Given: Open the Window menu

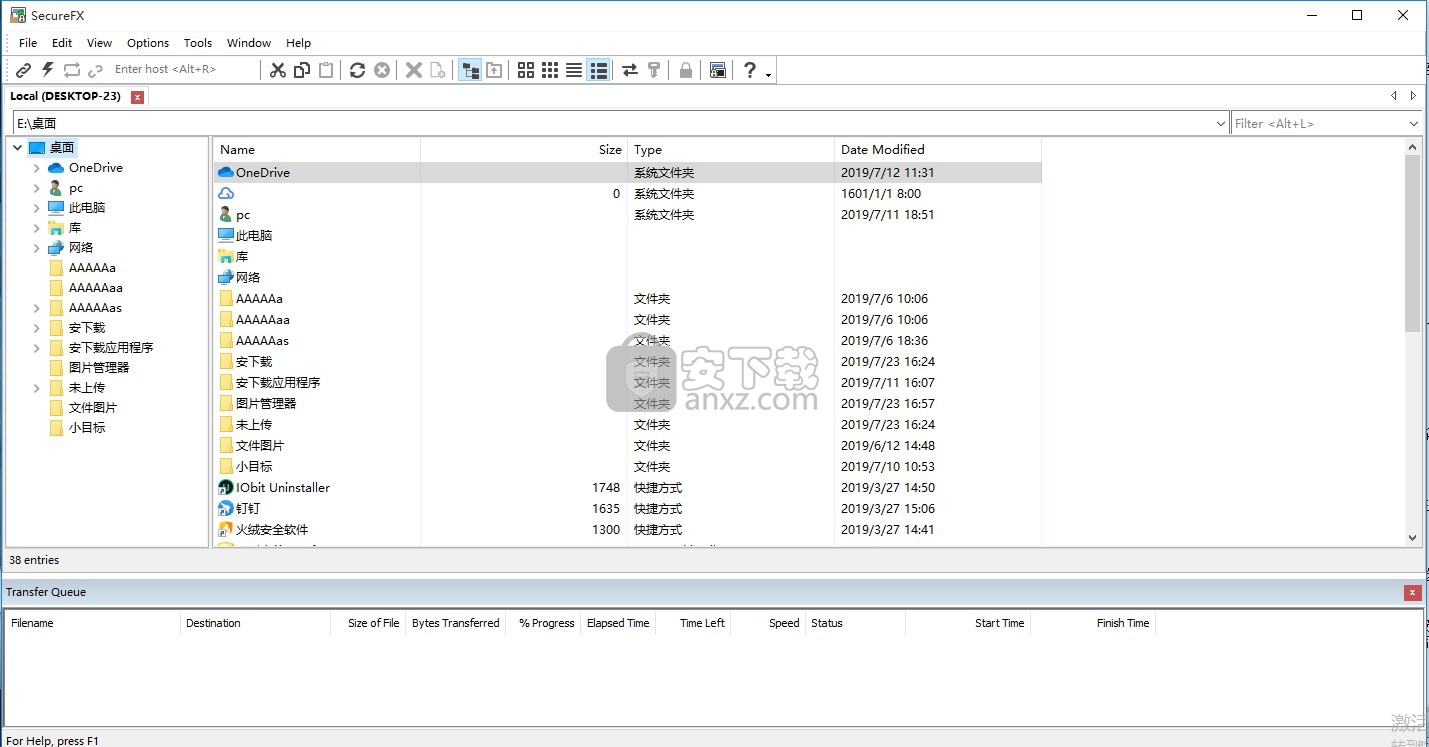Looking at the screenshot, I should click(x=249, y=43).
